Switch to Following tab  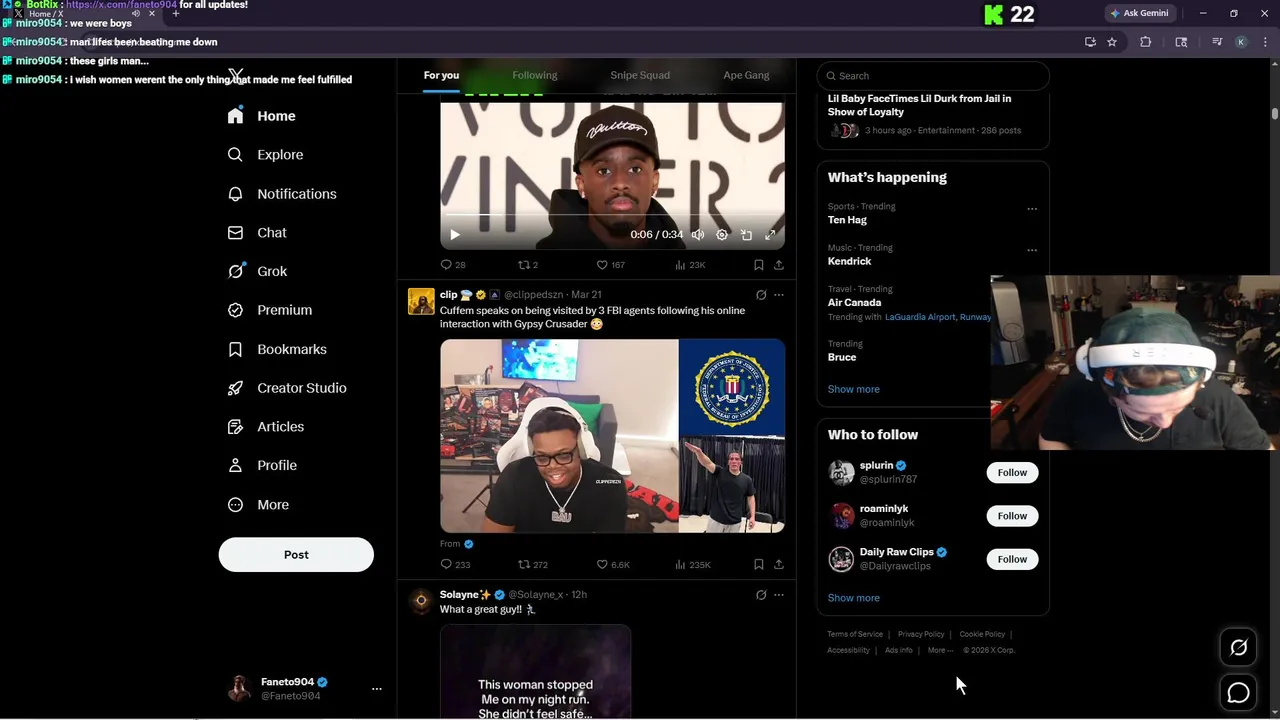(x=535, y=75)
